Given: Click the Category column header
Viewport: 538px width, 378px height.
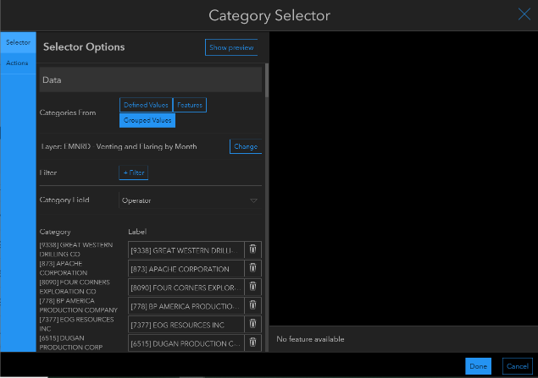Looking at the screenshot, I should [55, 232].
